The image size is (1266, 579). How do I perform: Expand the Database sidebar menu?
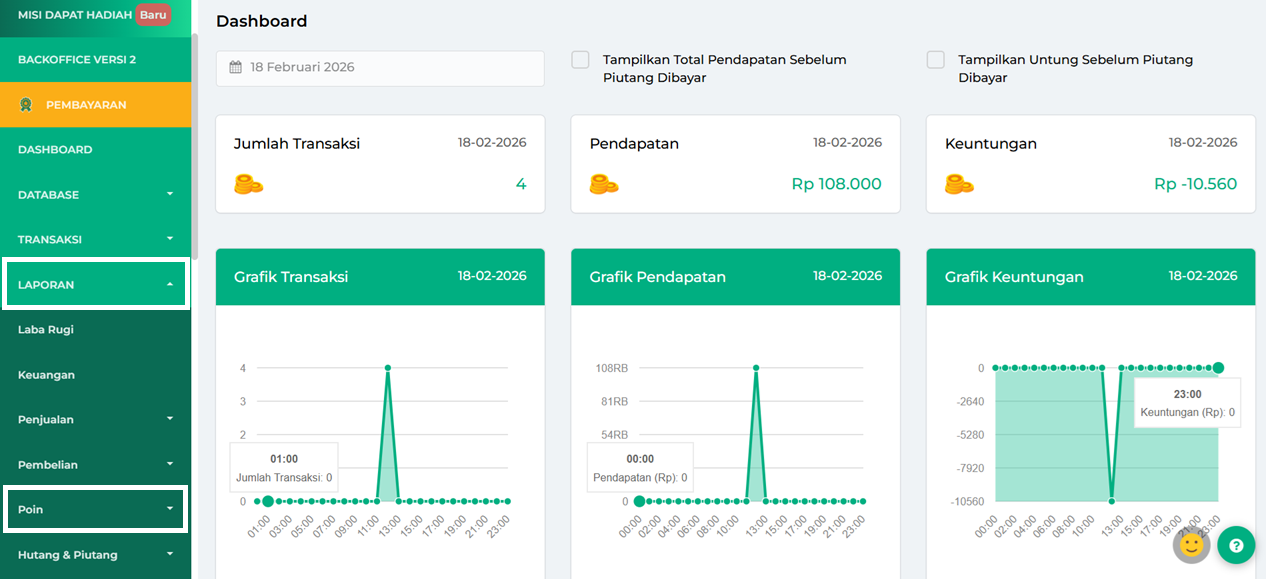[x=95, y=195]
